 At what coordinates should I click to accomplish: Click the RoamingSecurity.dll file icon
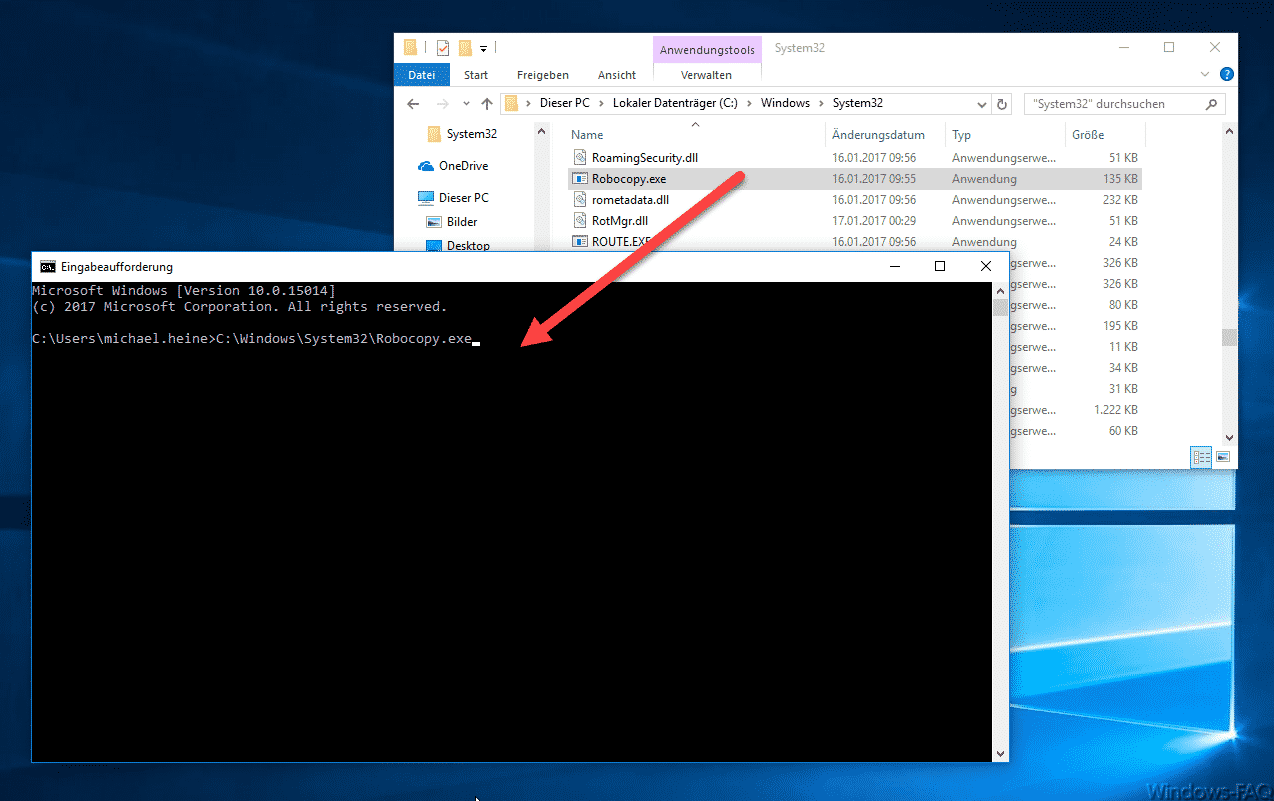point(580,158)
